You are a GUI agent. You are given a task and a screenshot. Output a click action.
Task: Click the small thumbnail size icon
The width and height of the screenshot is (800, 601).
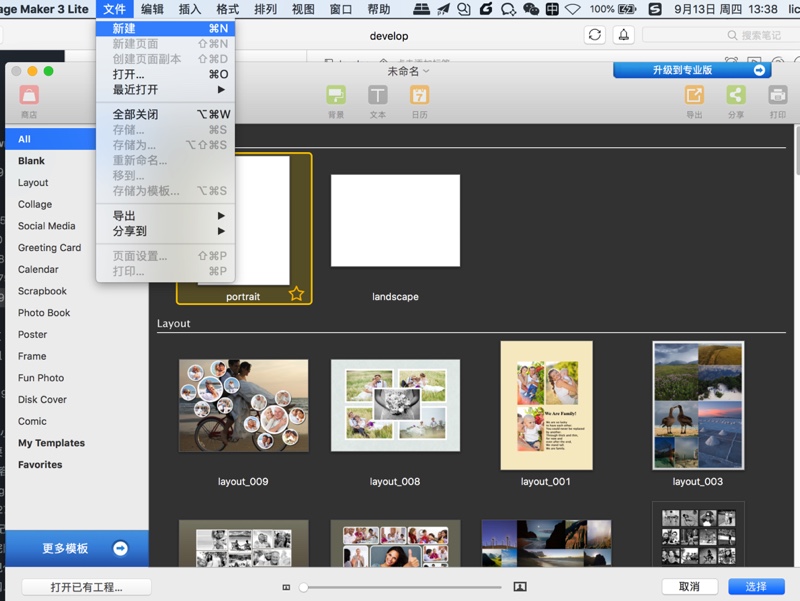[286, 587]
